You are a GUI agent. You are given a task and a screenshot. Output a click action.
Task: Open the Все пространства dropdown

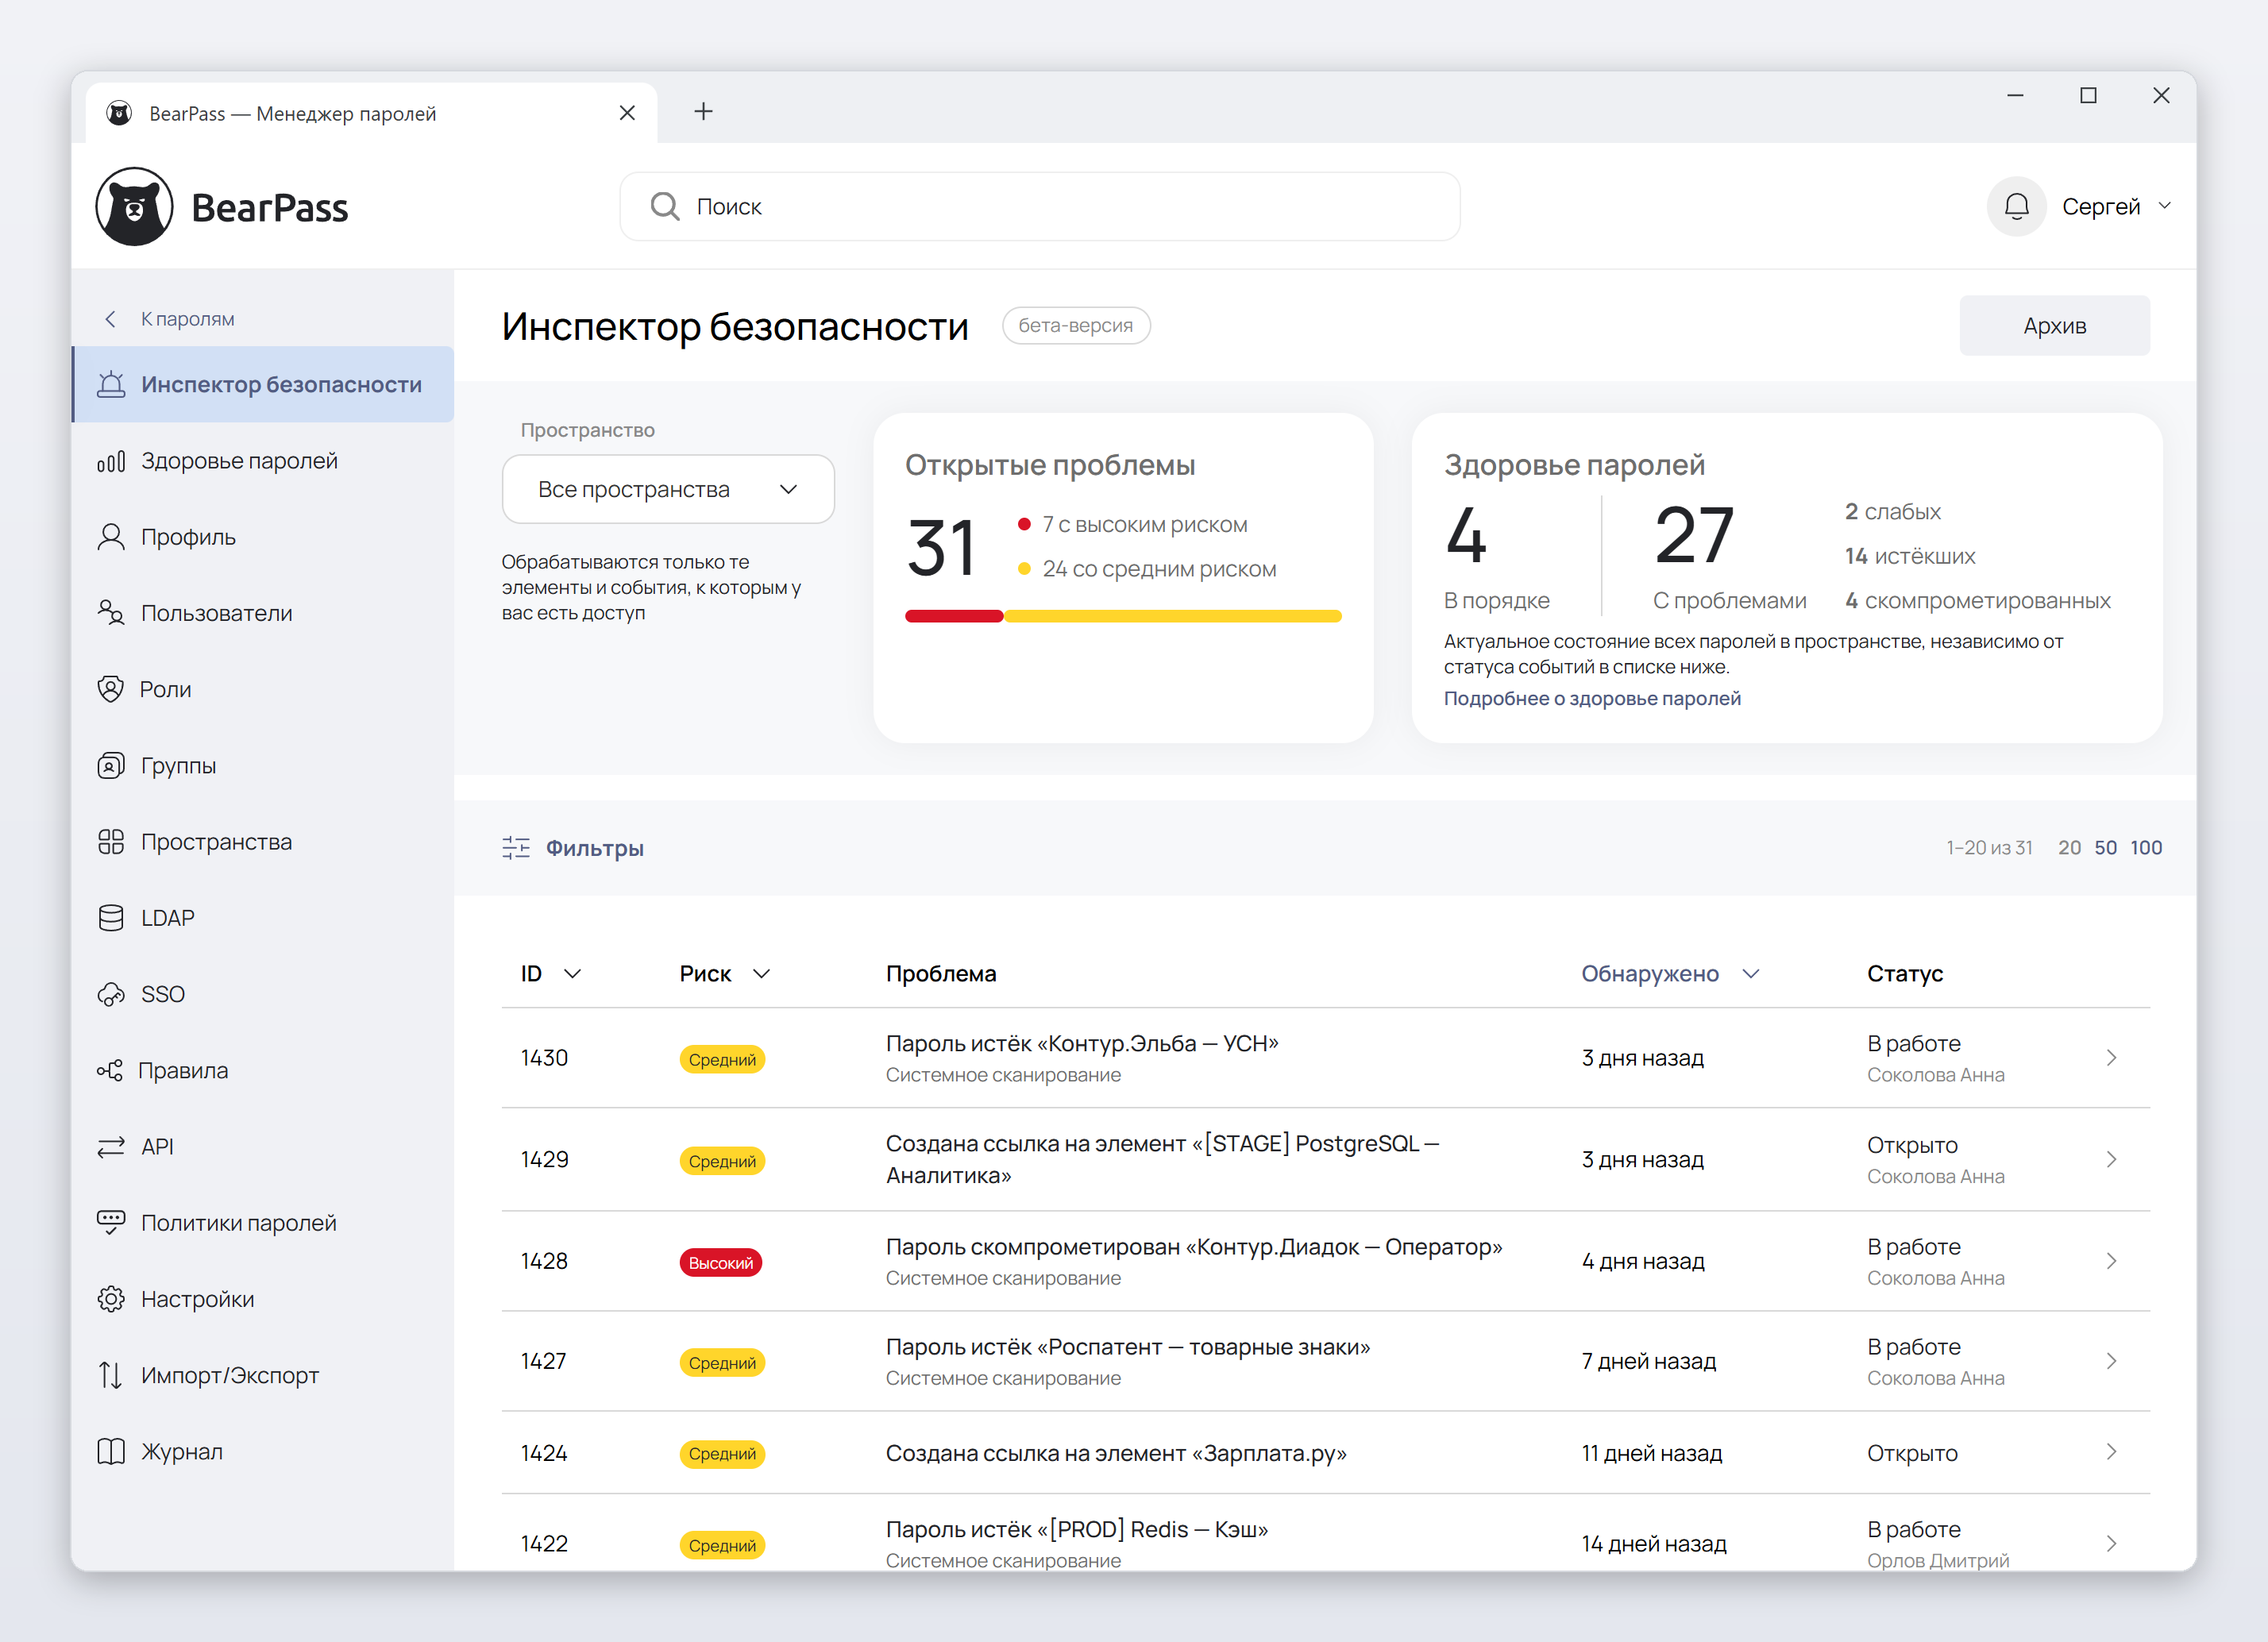click(668, 489)
